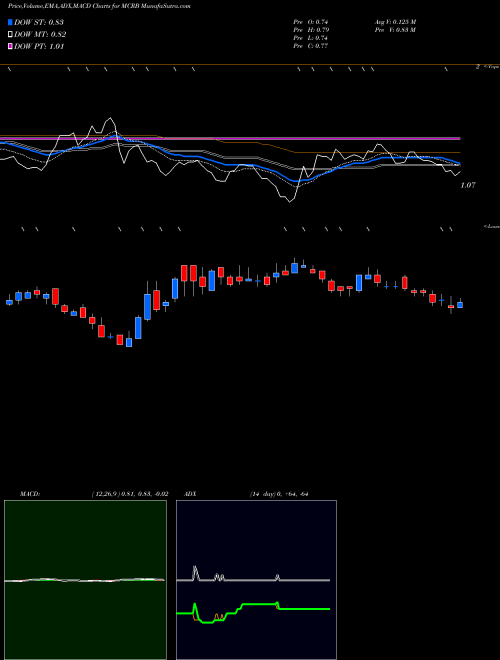500x660 pixels.
Task: Click ADX parameters '(14 day) 0, +64, -64'
Action: 279,494
